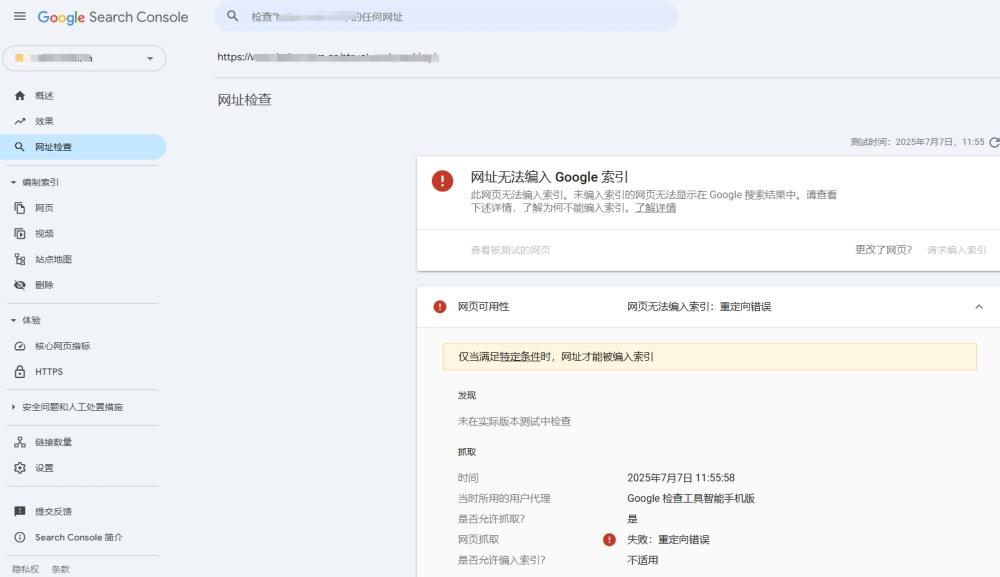
Task: Open Search Console 简介 info icon
Action: tap(20, 537)
